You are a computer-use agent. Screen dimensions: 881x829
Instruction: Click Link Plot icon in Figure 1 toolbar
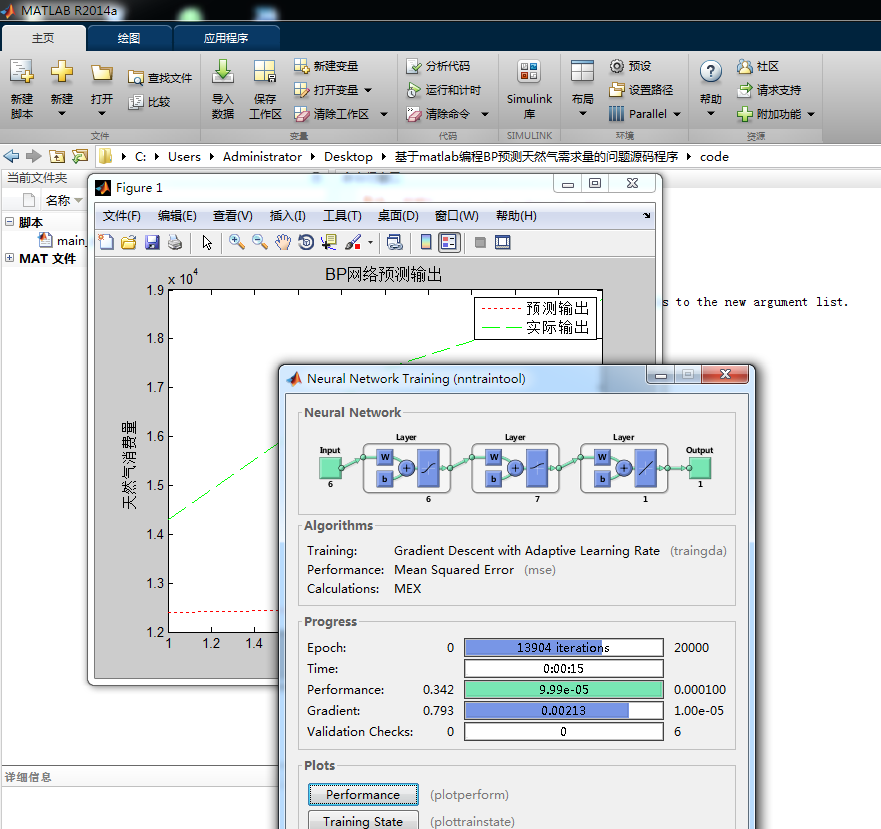[394, 242]
